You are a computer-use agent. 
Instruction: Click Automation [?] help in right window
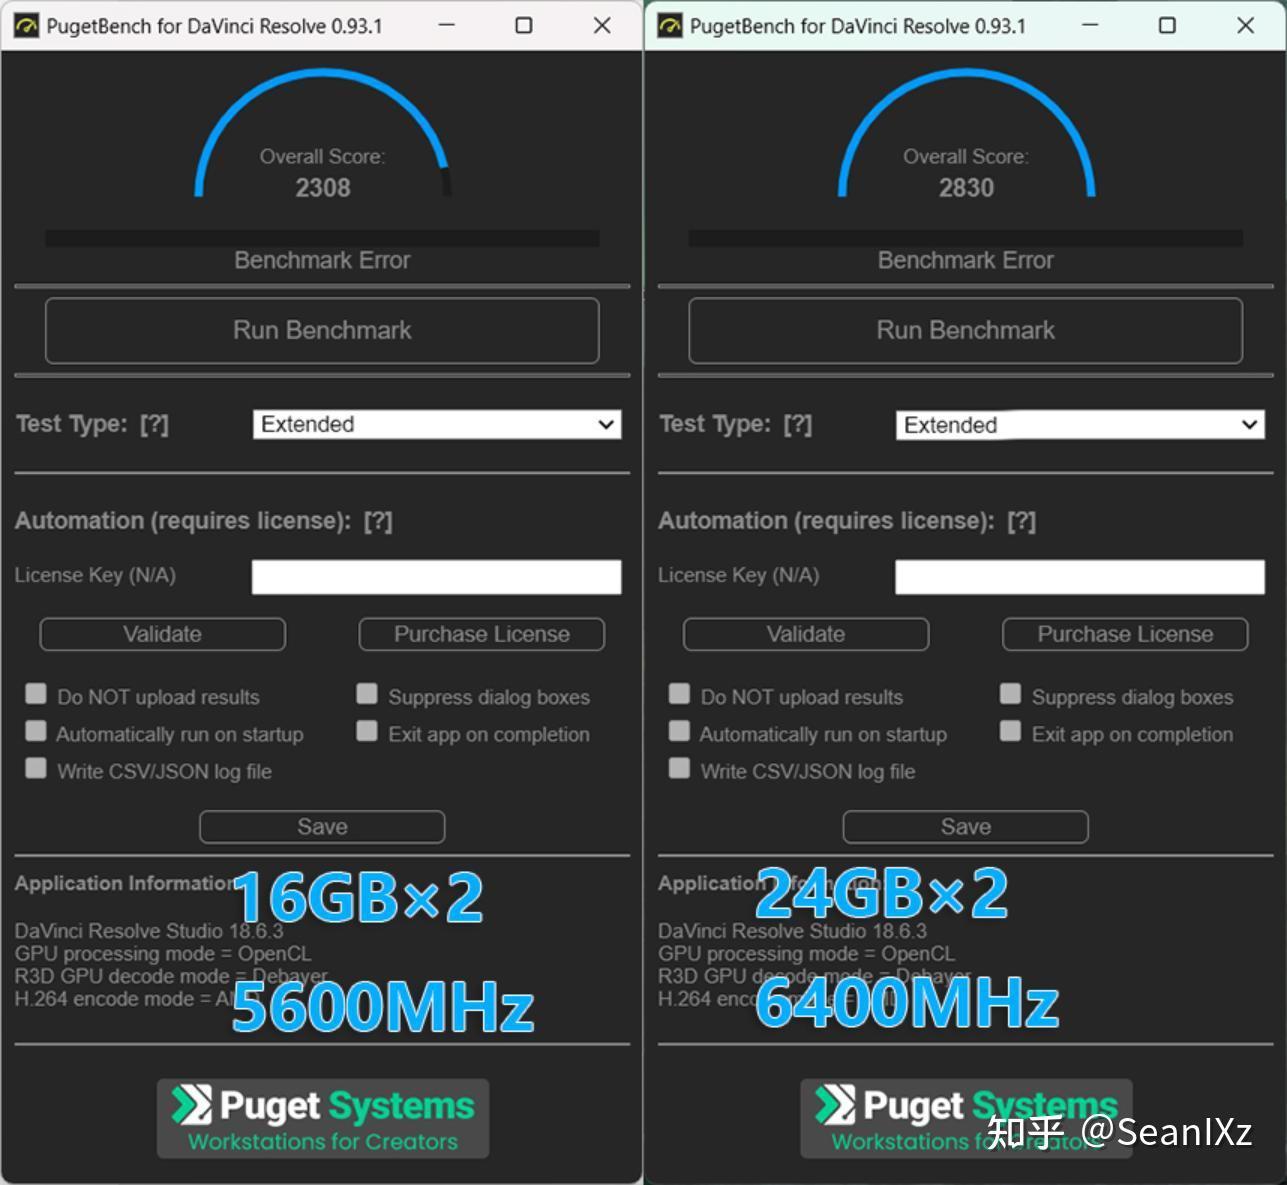click(x=1021, y=521)
